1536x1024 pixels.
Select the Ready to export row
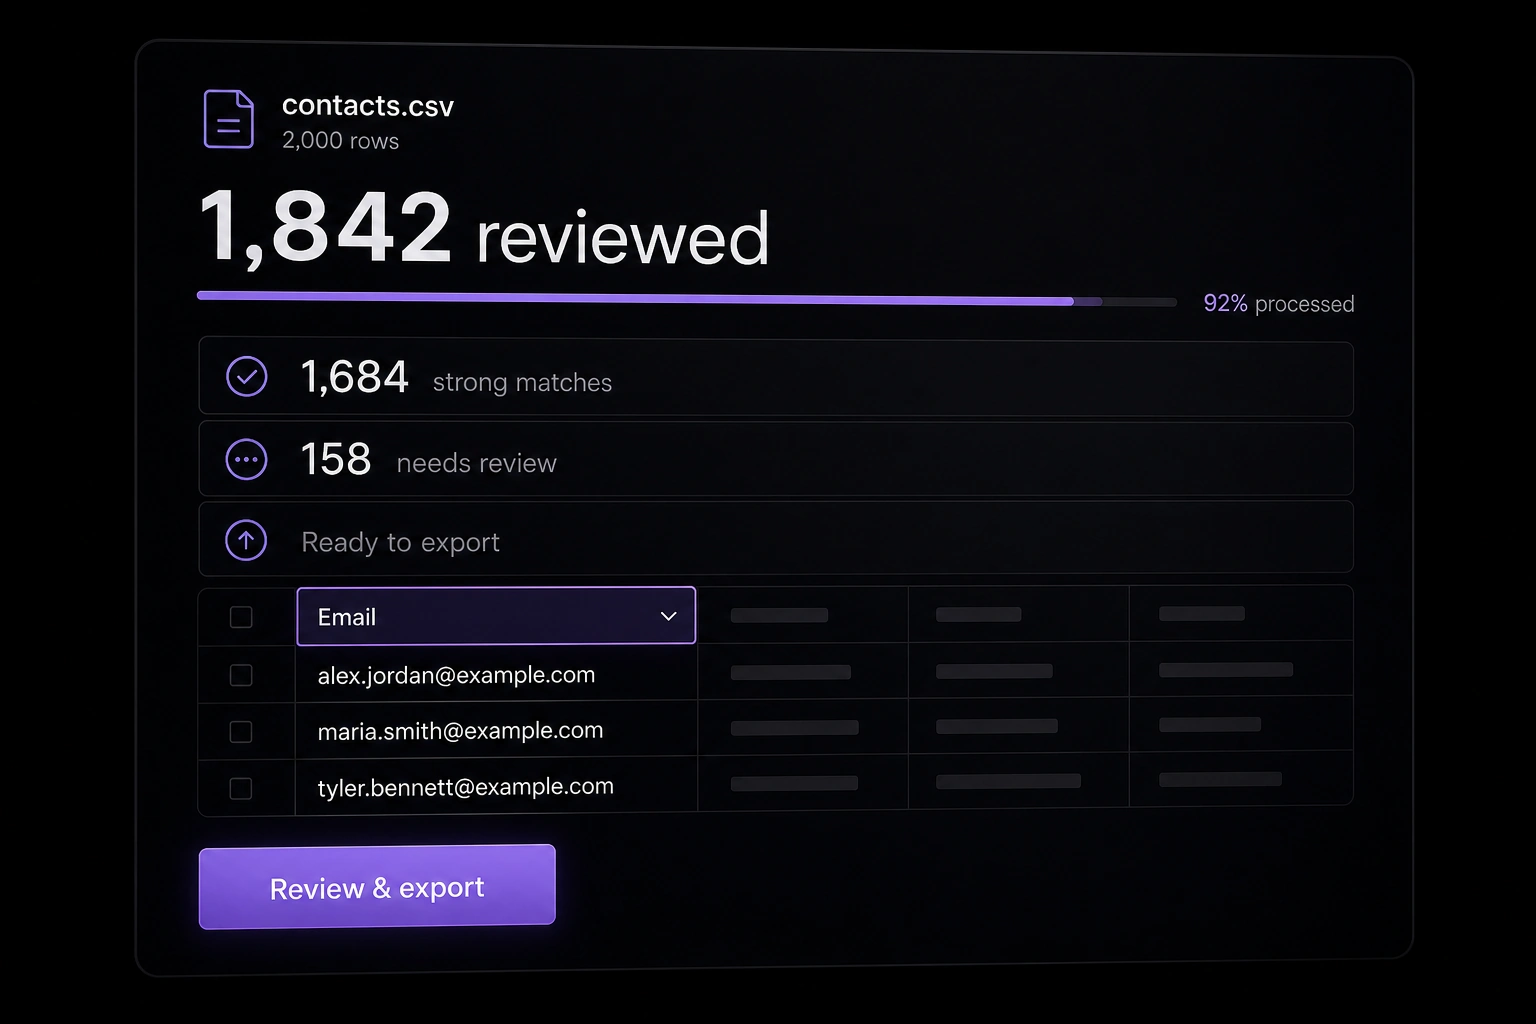click(x=776, y=538)
